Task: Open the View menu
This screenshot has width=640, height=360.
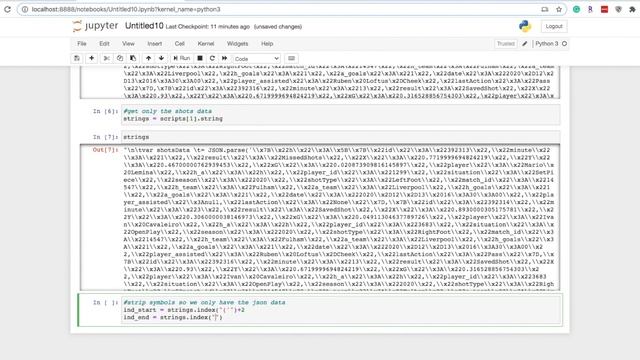Action: tap(128, 44)
